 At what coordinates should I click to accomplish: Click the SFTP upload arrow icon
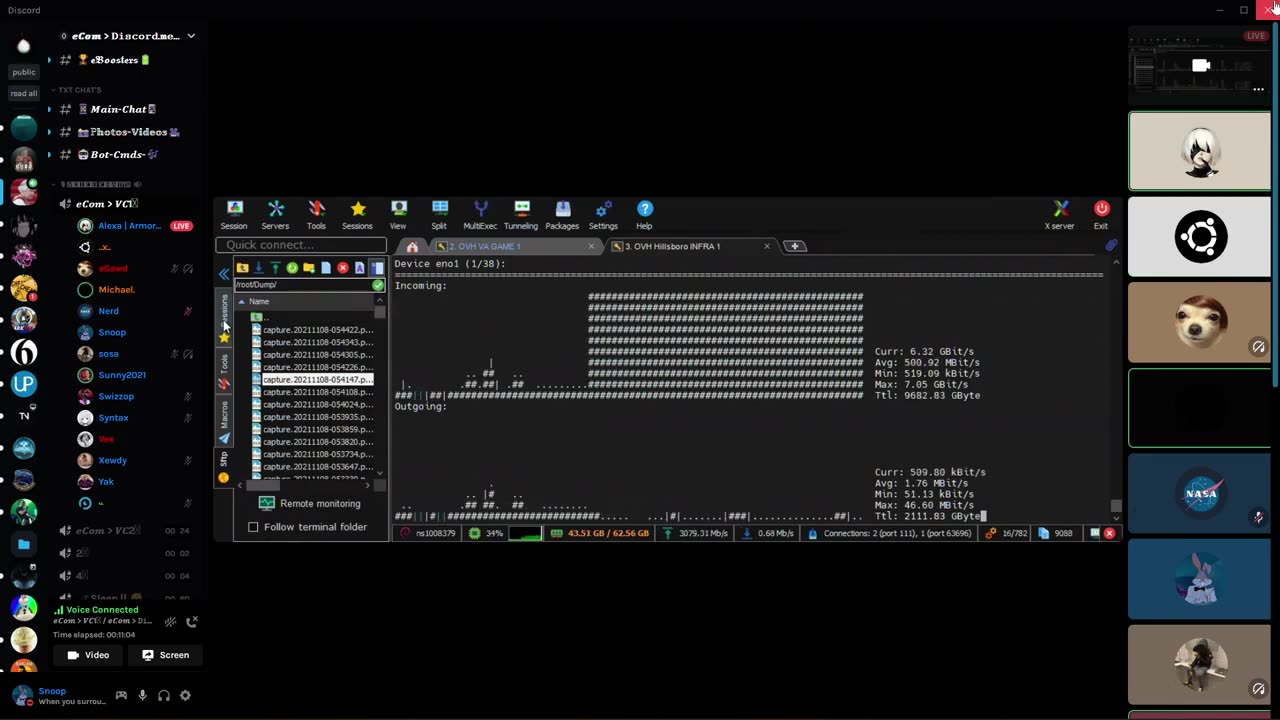pos(275,268)
